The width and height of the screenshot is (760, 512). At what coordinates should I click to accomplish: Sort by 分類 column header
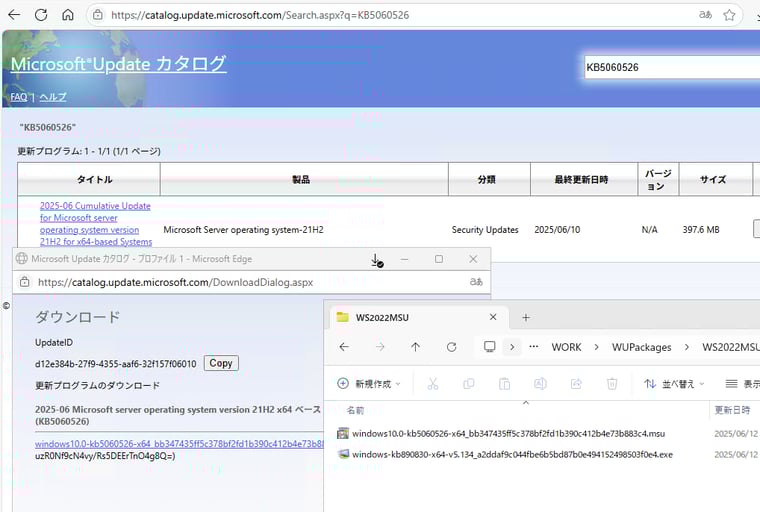point(490,179)
